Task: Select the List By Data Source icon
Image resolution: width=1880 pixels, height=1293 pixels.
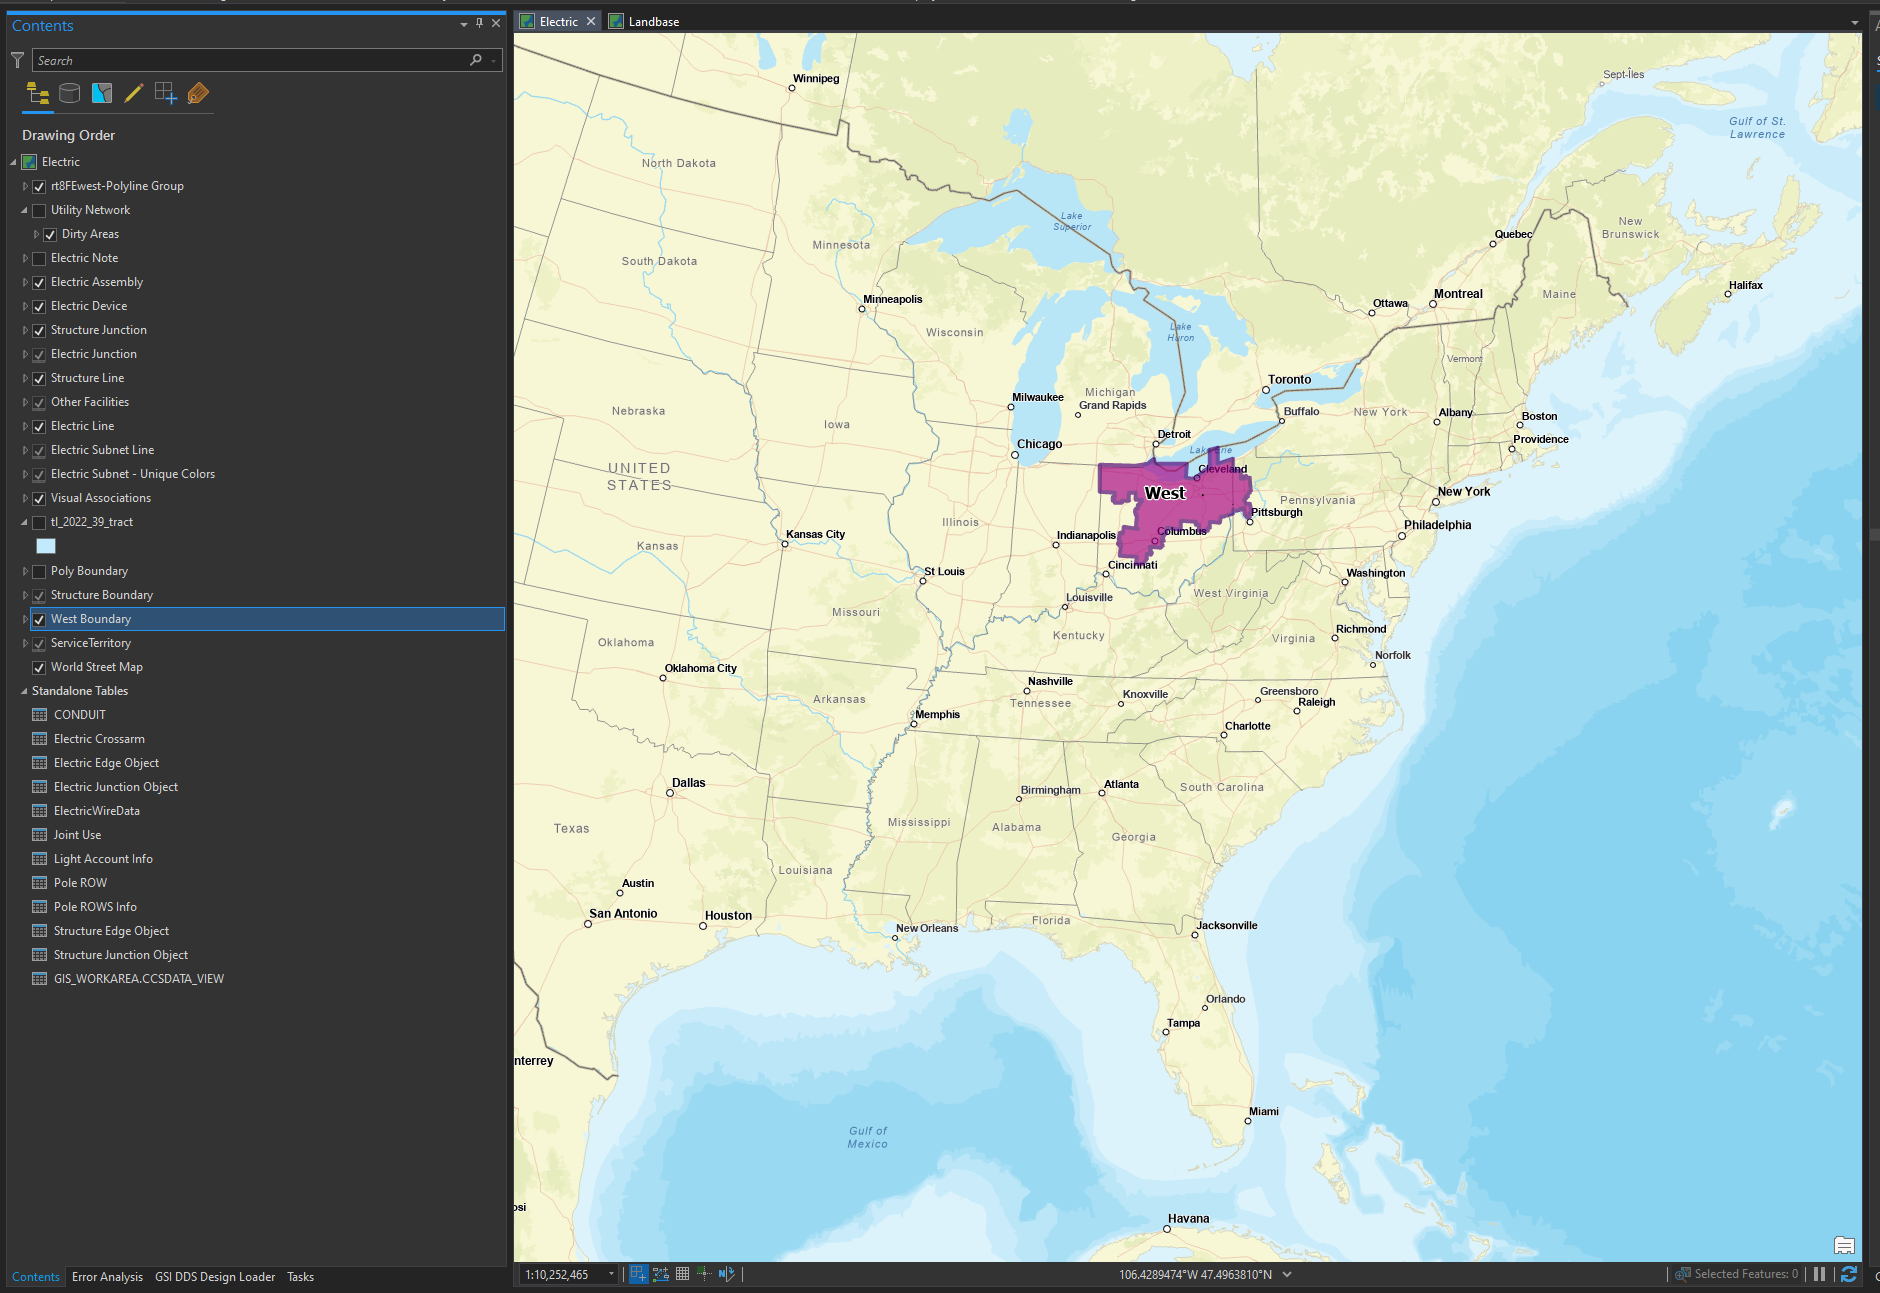Action: (69, 93)
